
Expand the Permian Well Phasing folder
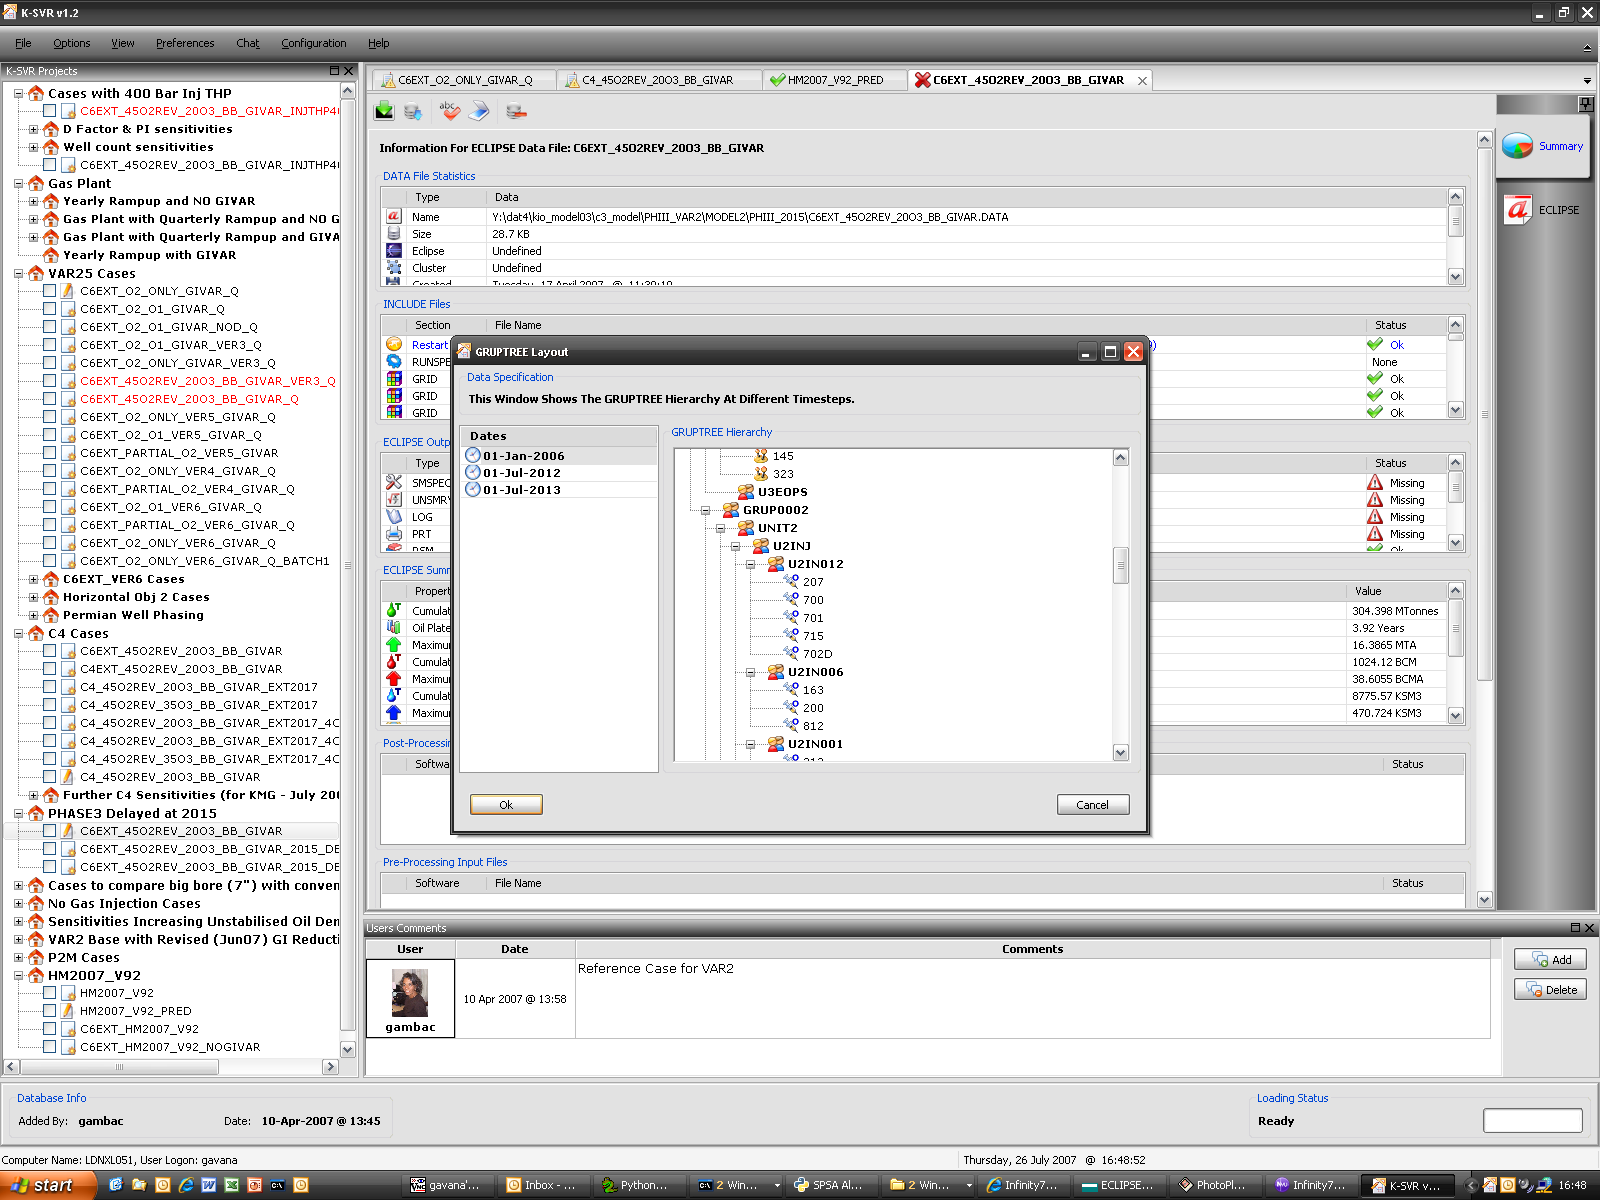[33, 615]
